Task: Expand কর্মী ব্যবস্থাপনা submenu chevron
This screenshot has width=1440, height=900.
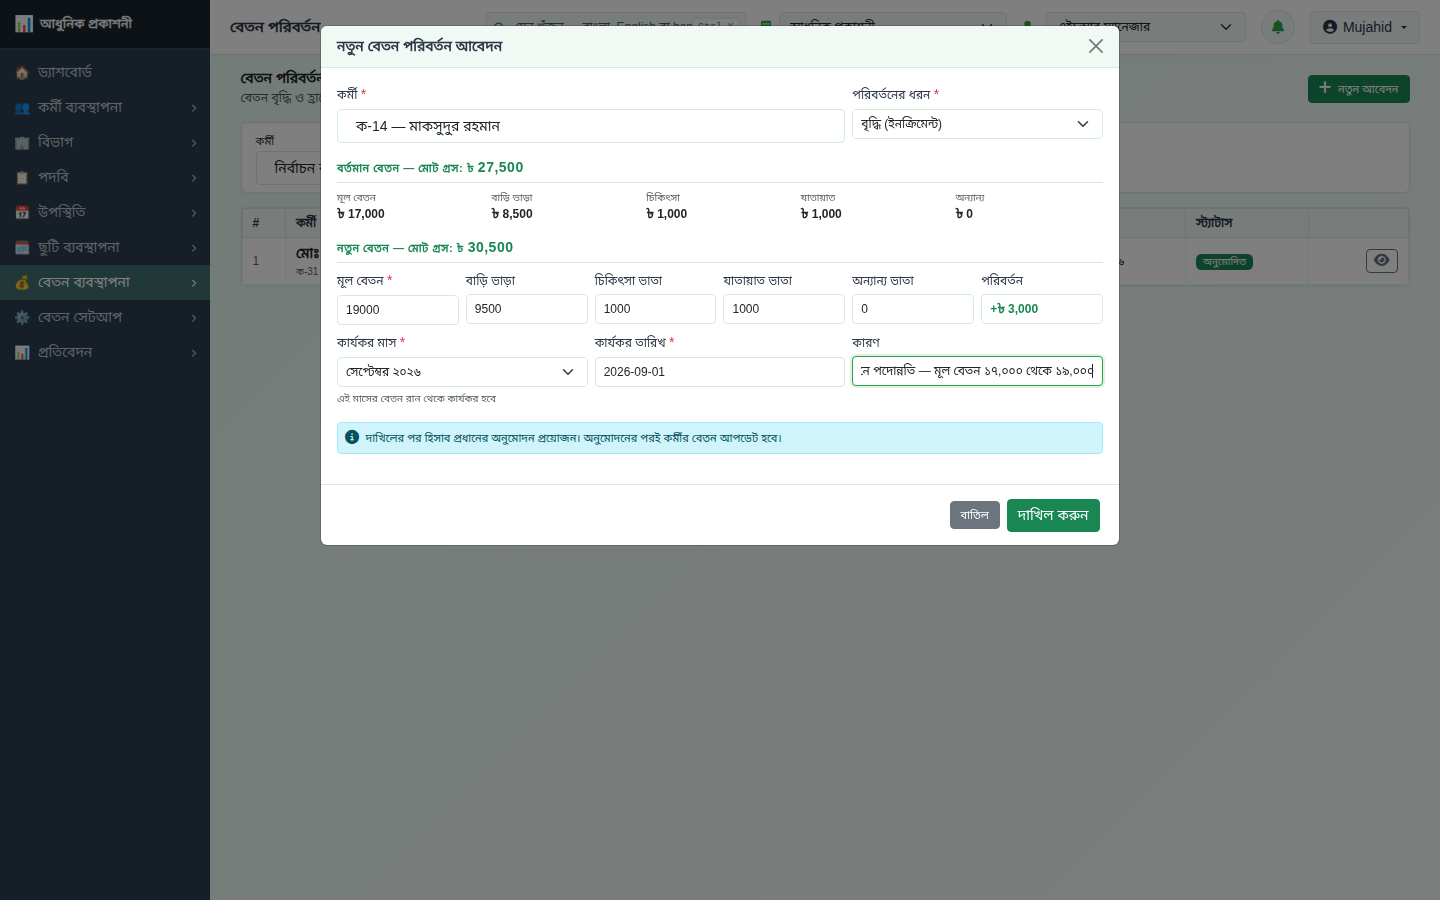Action: click(194, 108)
